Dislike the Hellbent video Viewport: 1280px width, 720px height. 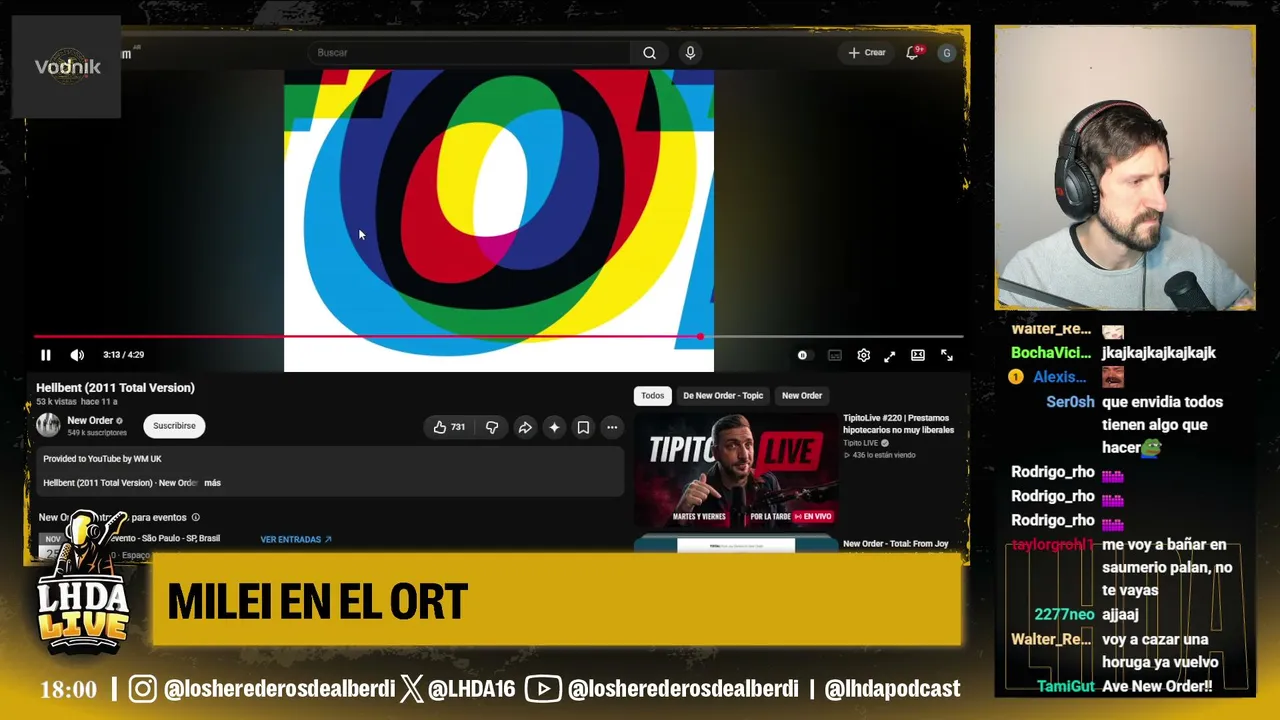tap(492, 427)
